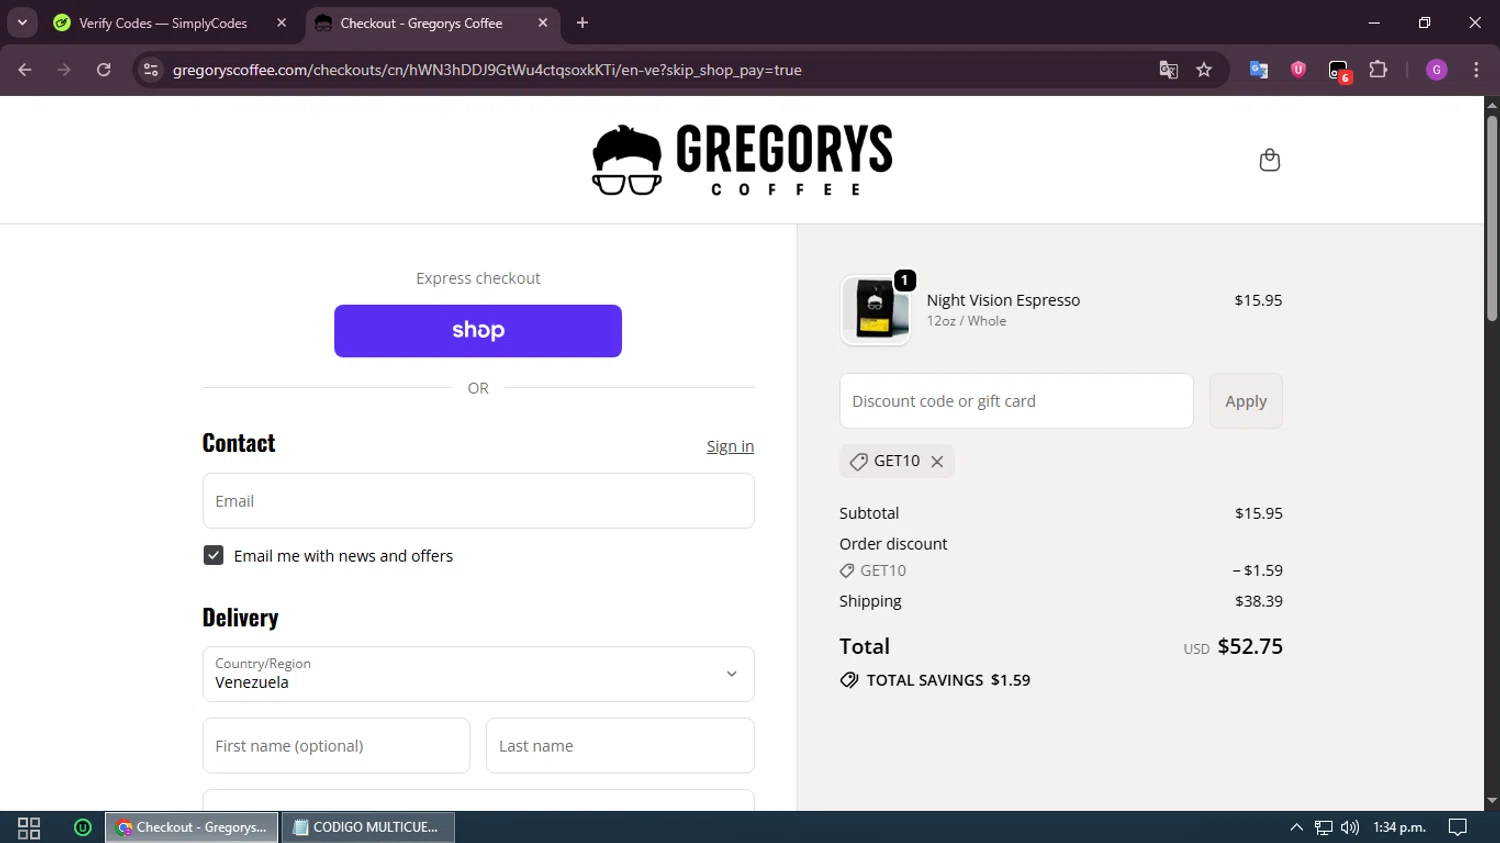Click the First name (optional) field
Viewport: 1500px width, 843px height.
point(336,746)
